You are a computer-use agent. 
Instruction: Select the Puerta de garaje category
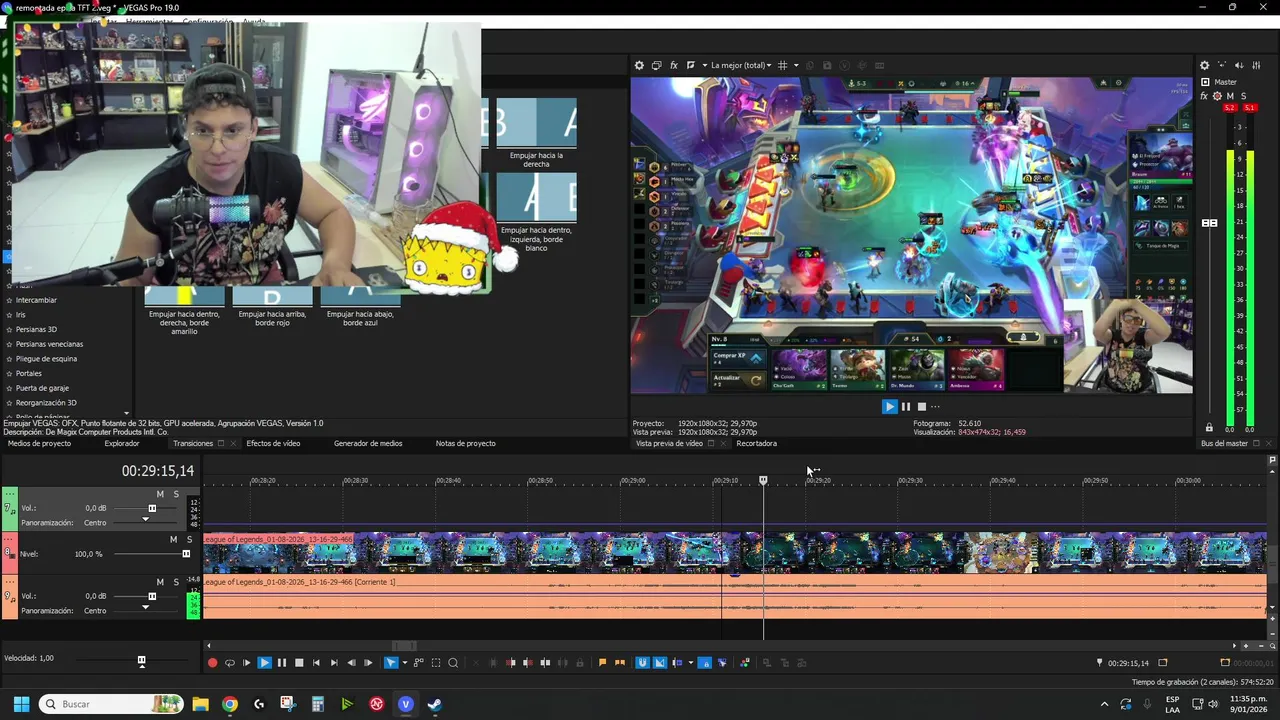click(x=42, y=388)
